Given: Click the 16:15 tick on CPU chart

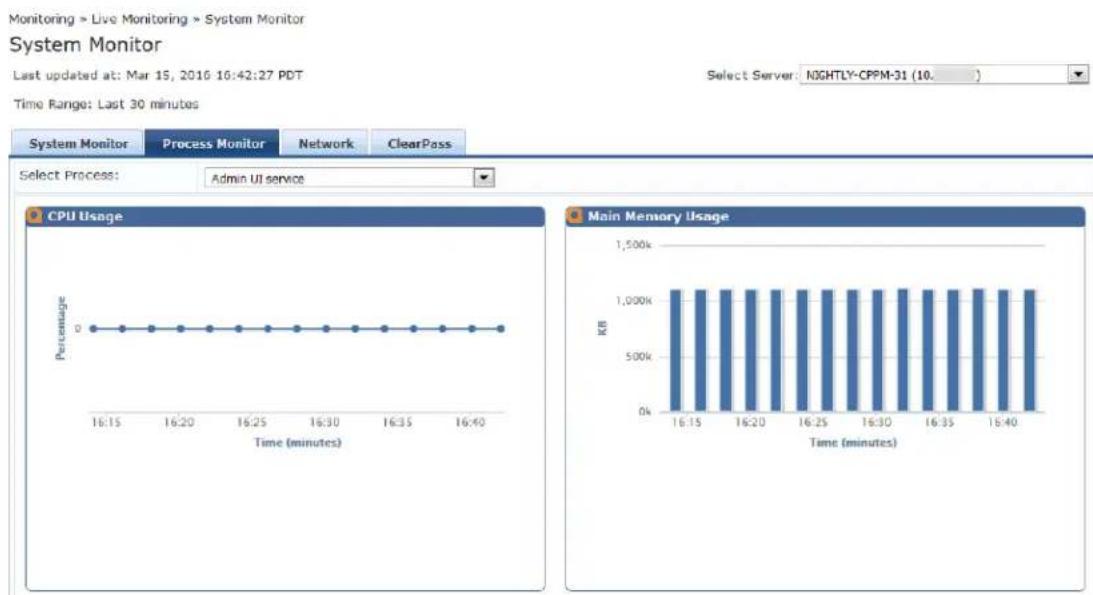Looking at the screenshot, I should [106, 422].
